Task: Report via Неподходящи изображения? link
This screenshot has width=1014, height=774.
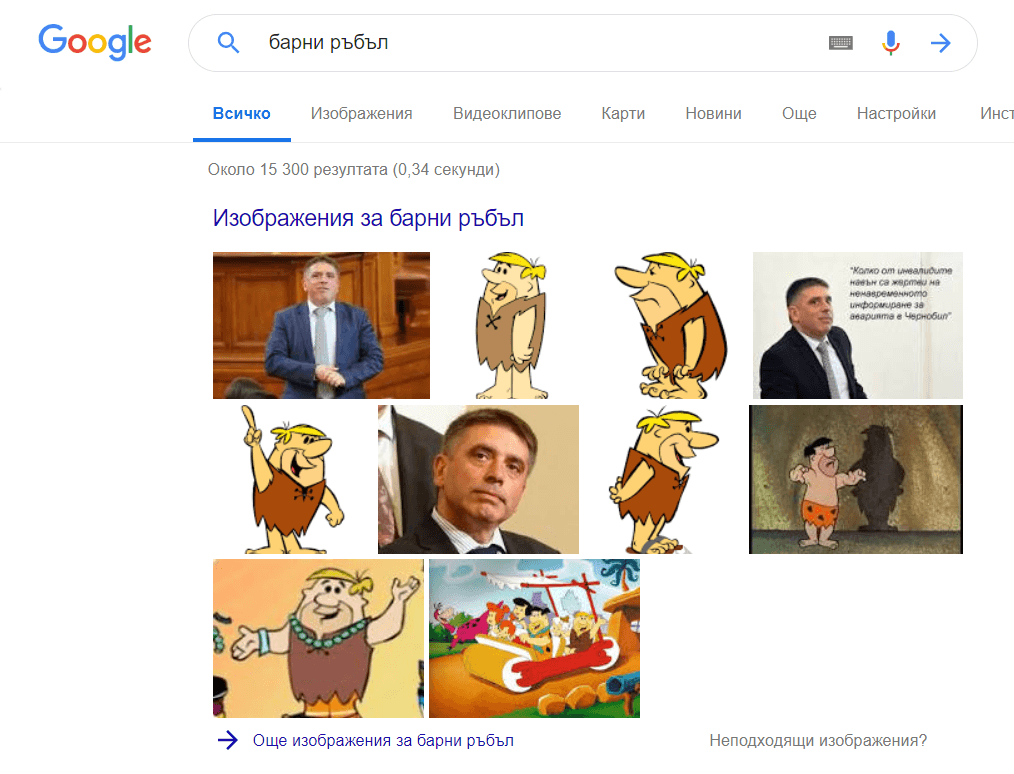Action: pos(818,740)
